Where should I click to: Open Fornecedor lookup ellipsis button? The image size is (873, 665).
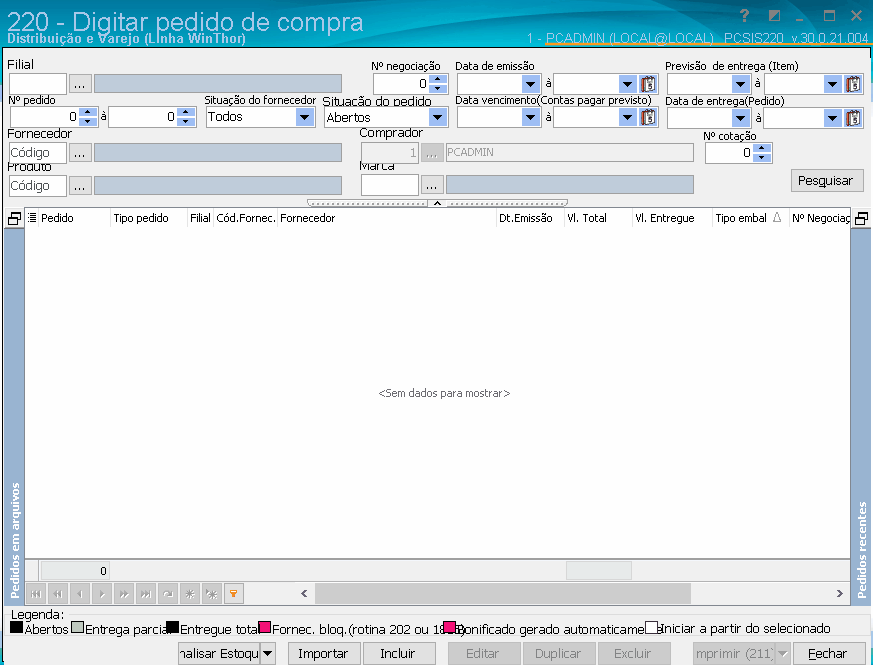point(80,153)
